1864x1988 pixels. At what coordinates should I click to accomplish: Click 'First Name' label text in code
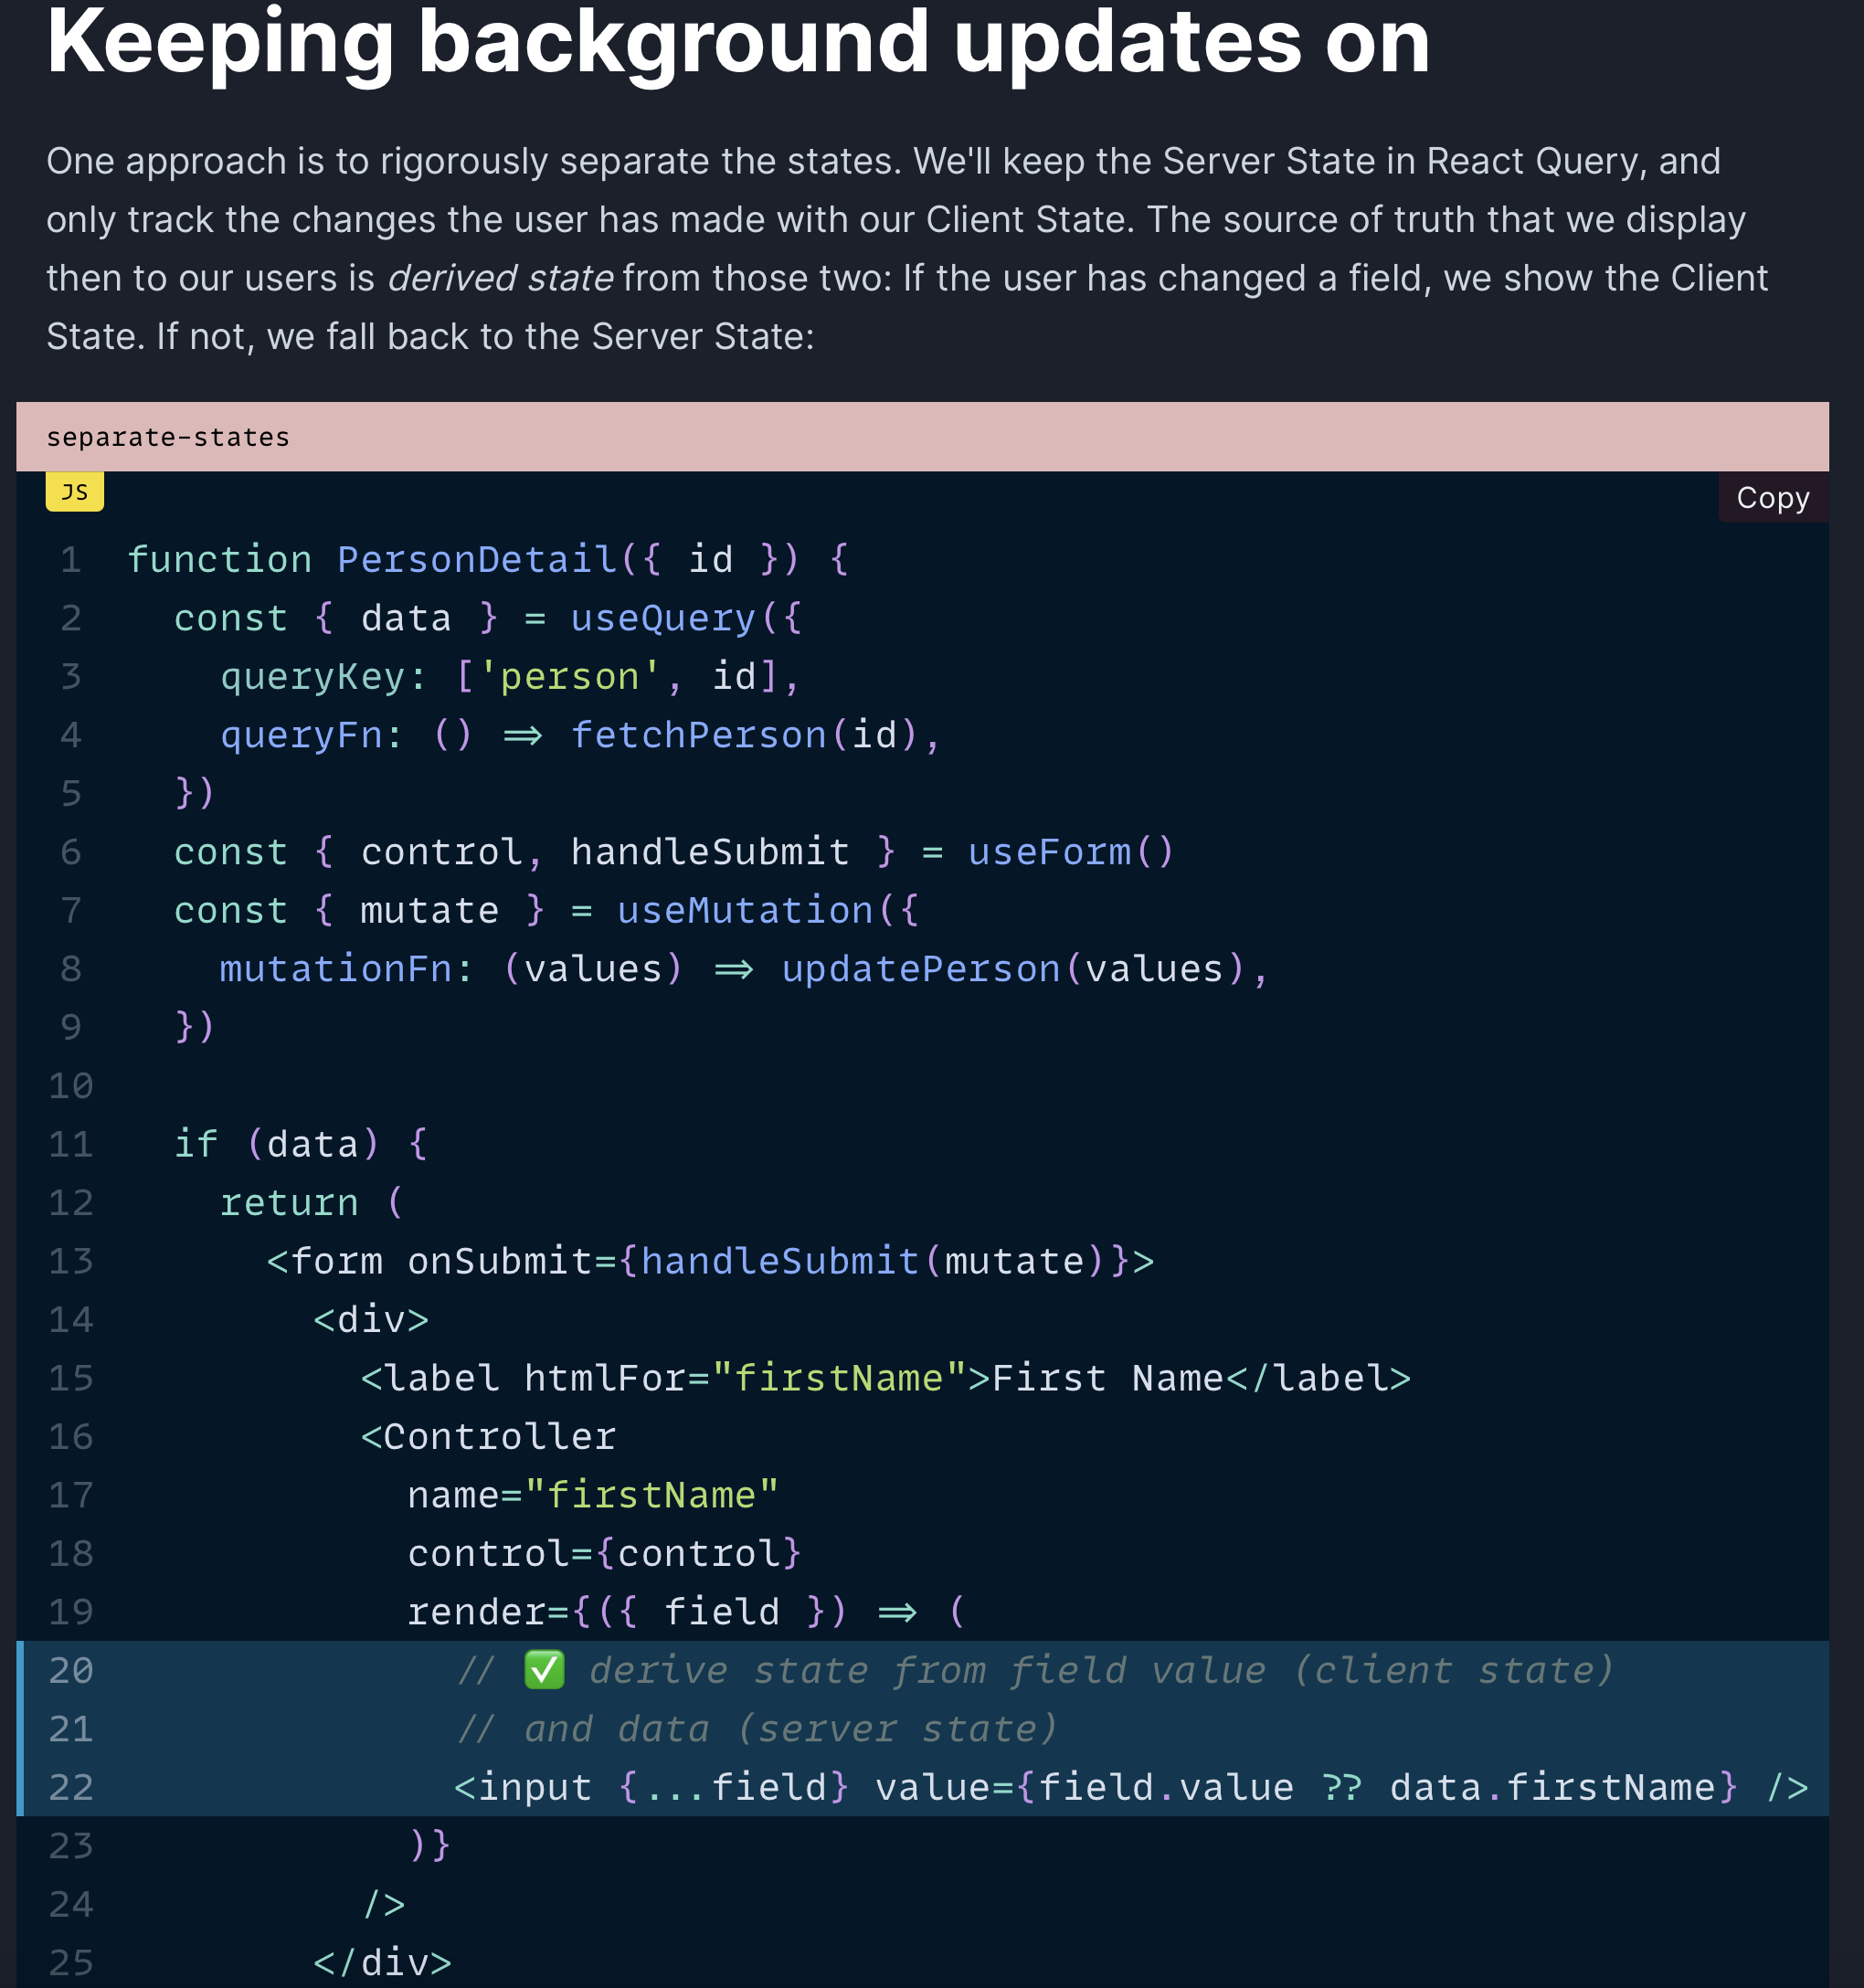[1107, 1378]
